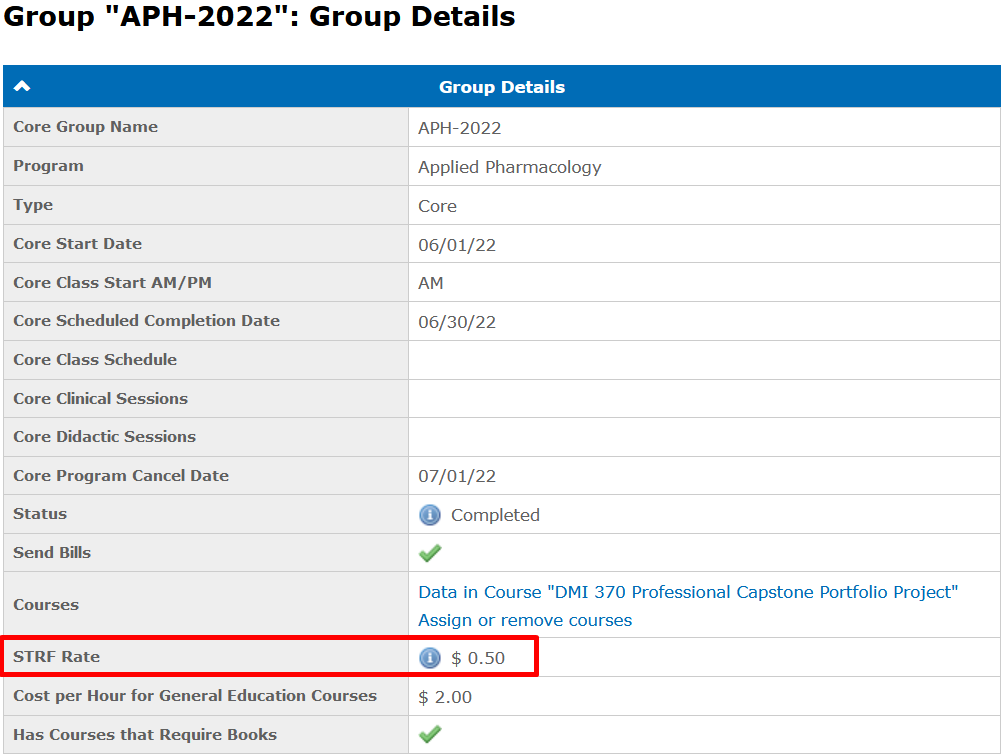Image resolution: width=1003 pixels, height=756 pixels.
Task: Click the Completed status text
Action: pos(496,515)
